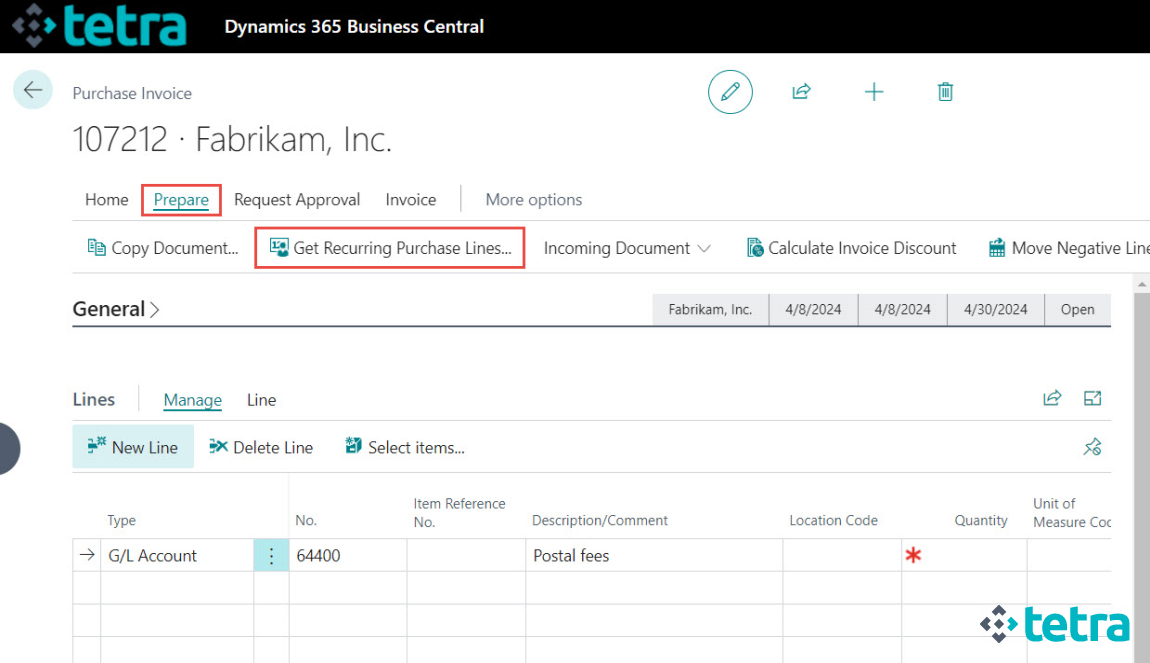
Task: Create a new record with the plus icon
Action: 874,91
